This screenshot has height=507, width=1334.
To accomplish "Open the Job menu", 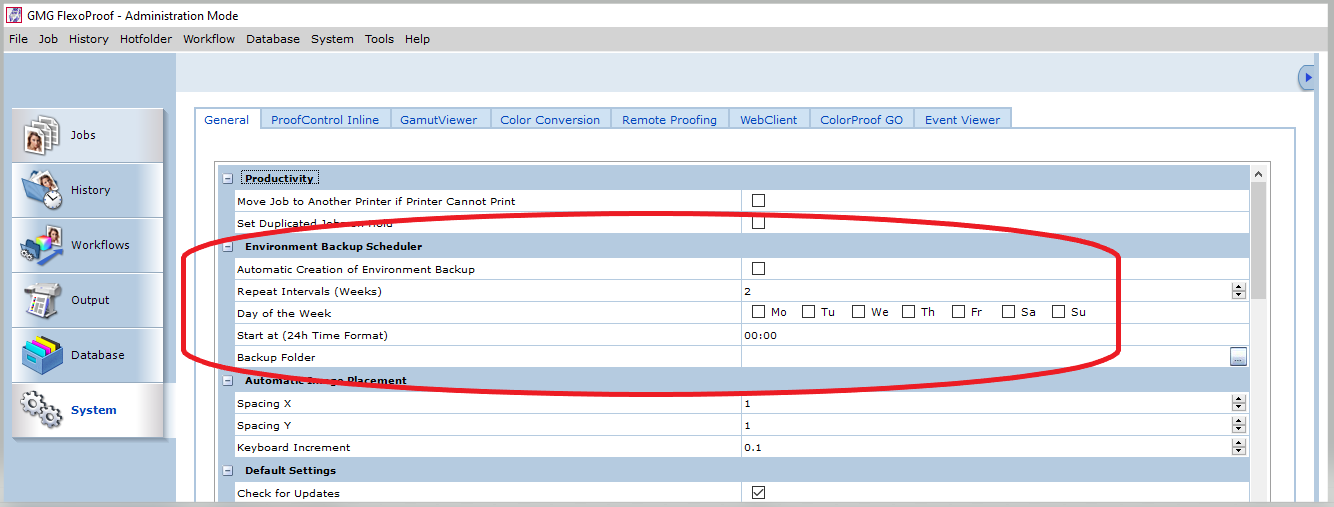I will [x=48, y=39].
